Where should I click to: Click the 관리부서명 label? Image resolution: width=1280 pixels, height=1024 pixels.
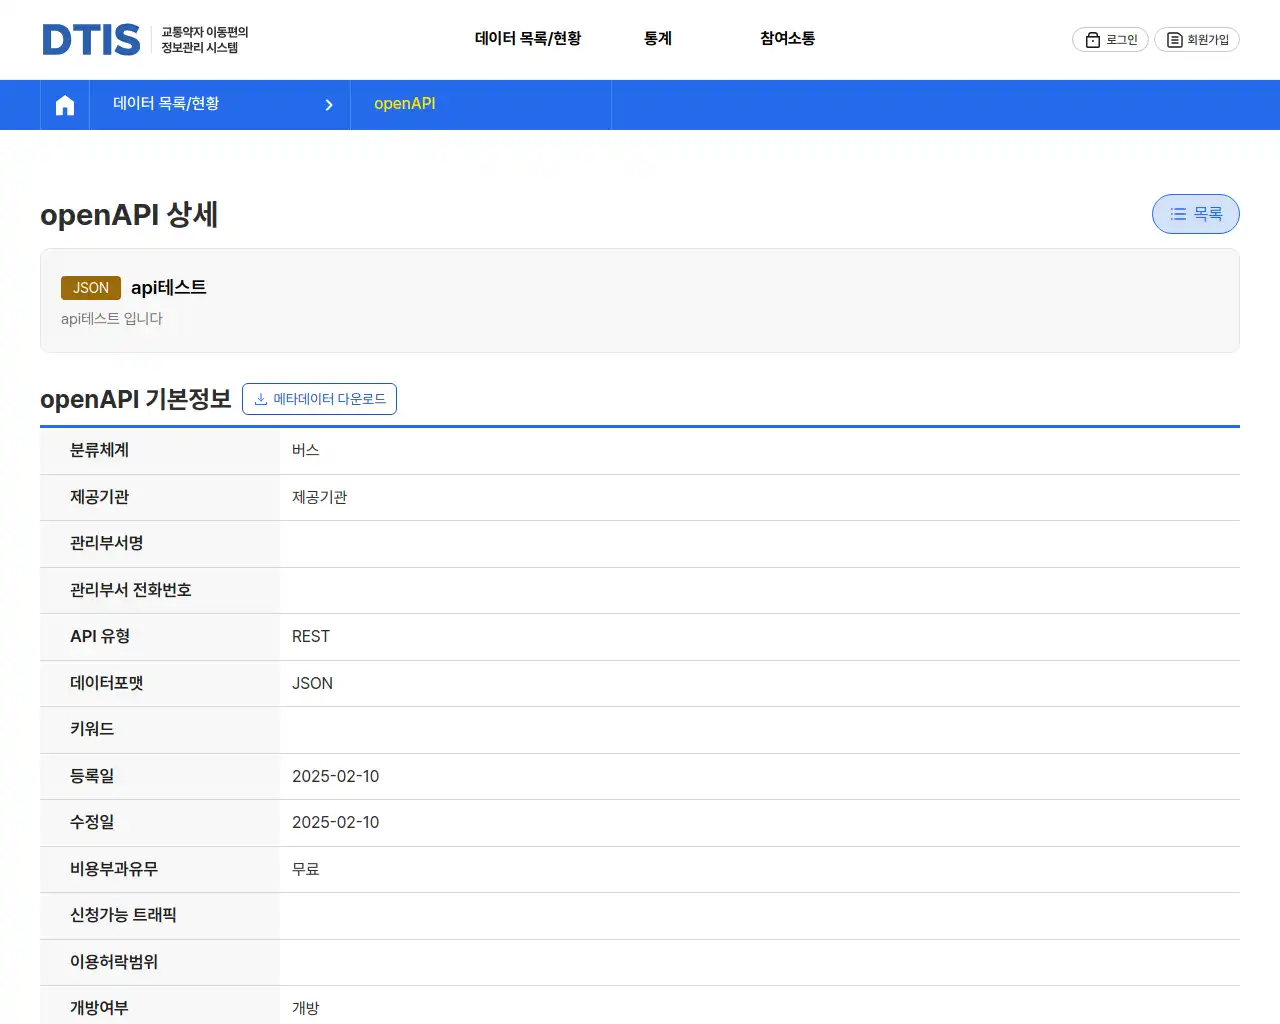coord(107,544)
